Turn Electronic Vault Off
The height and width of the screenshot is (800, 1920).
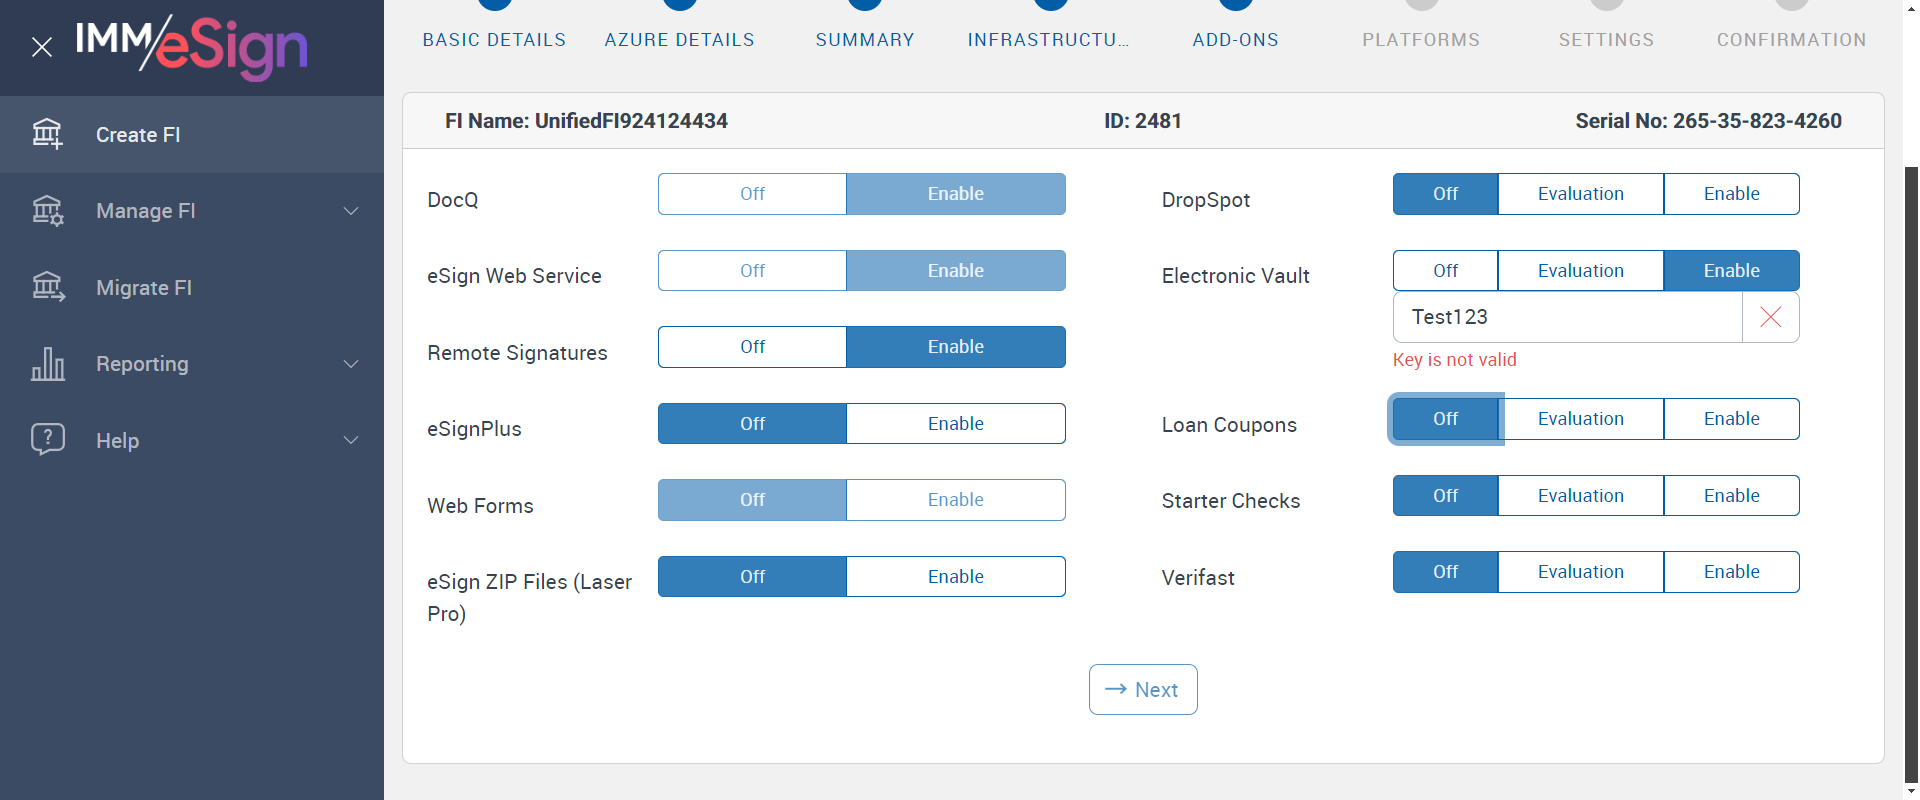point(1445,271)
